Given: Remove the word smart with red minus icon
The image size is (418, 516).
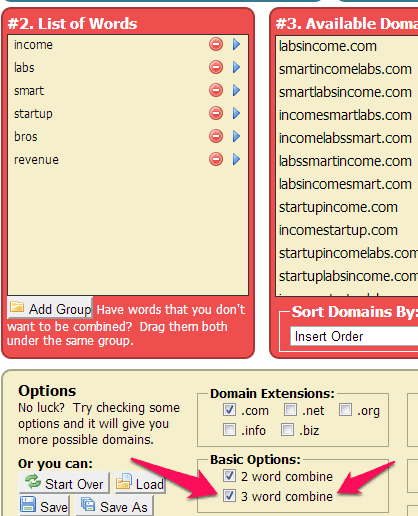Looking at the screenshot, I should coord(216,90).
